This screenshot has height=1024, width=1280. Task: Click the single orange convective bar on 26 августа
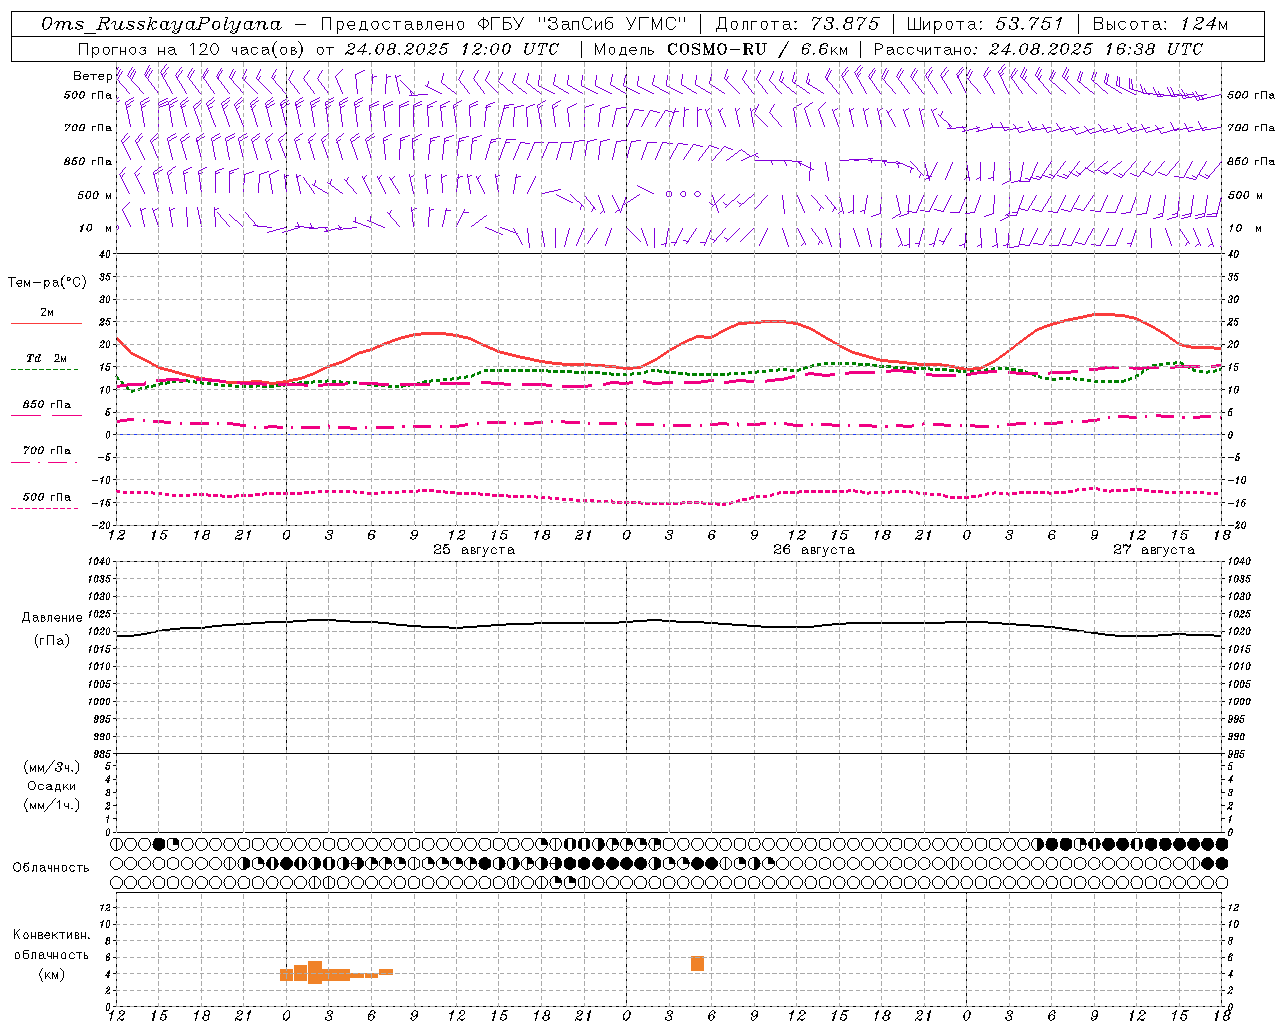pyautogui.click(x=697, y=964)
